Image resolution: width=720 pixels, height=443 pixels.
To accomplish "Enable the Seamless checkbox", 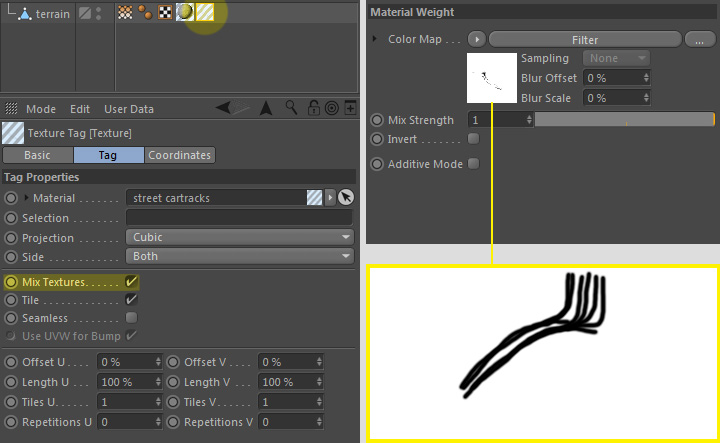I will (x=131, y=317).
